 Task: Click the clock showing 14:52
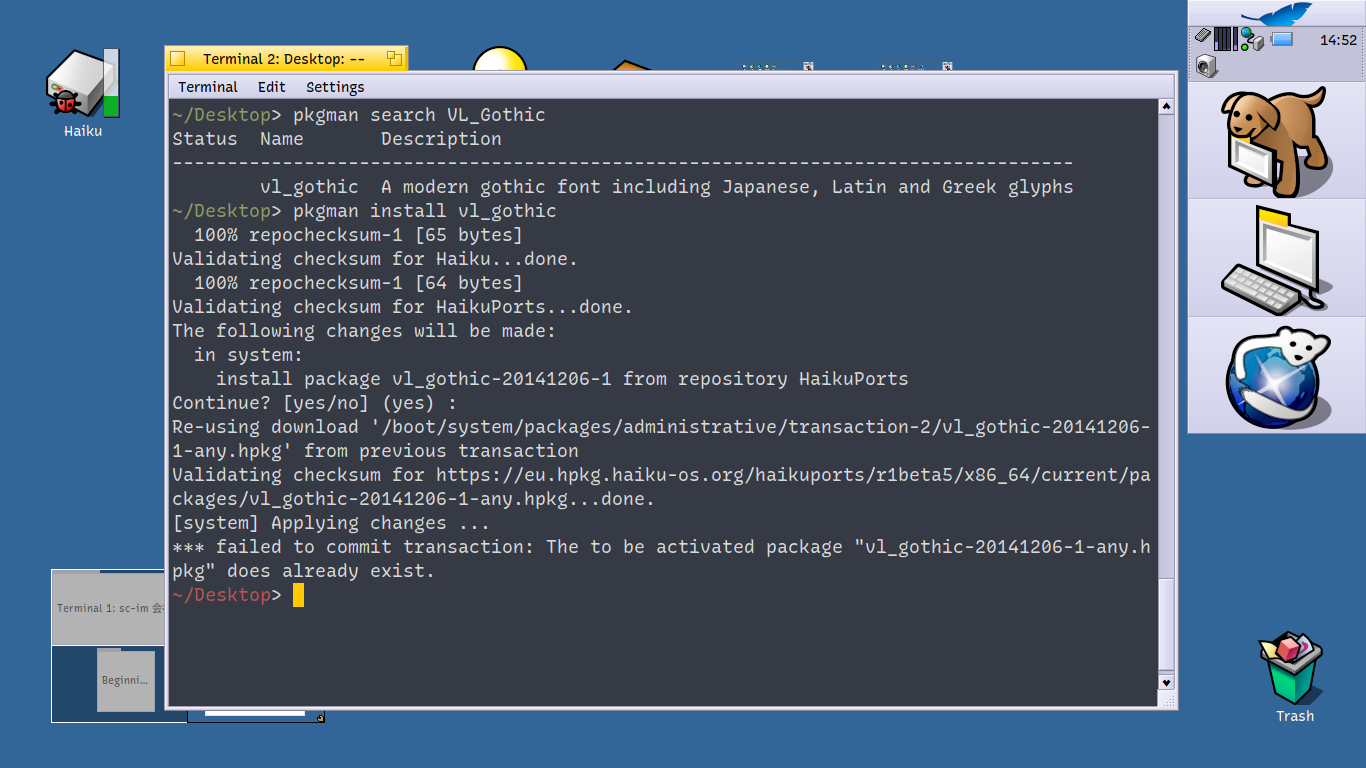point(1338,40)
